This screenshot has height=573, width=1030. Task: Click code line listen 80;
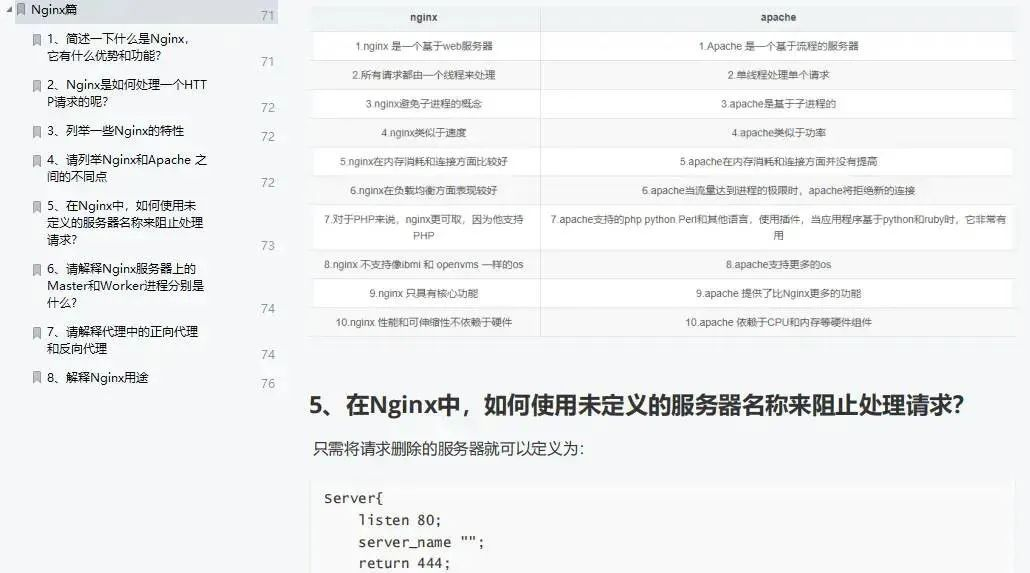click(x=399, y=520)
